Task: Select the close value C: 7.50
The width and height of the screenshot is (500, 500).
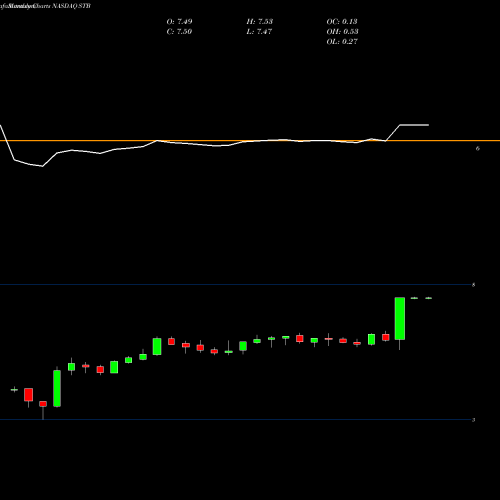Action: pos(179,31)
